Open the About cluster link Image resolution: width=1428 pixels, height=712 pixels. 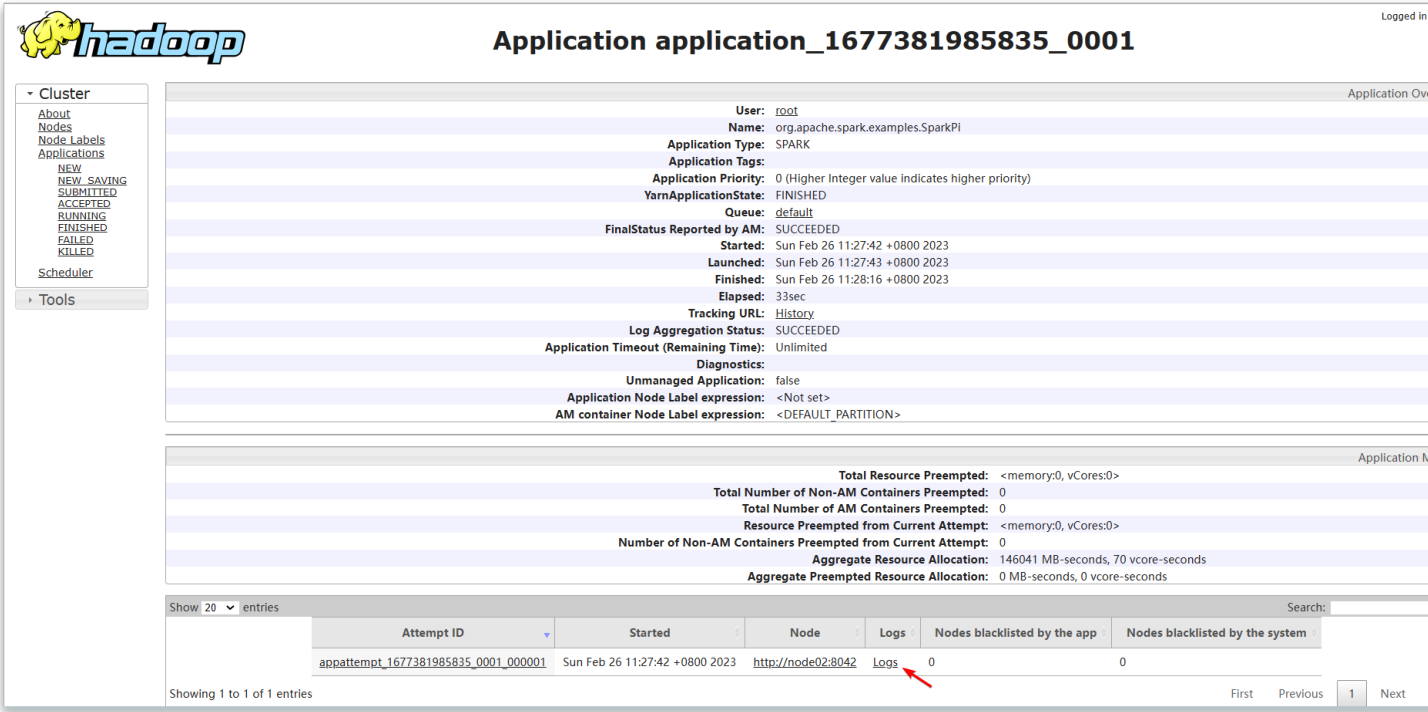(54, 114)
